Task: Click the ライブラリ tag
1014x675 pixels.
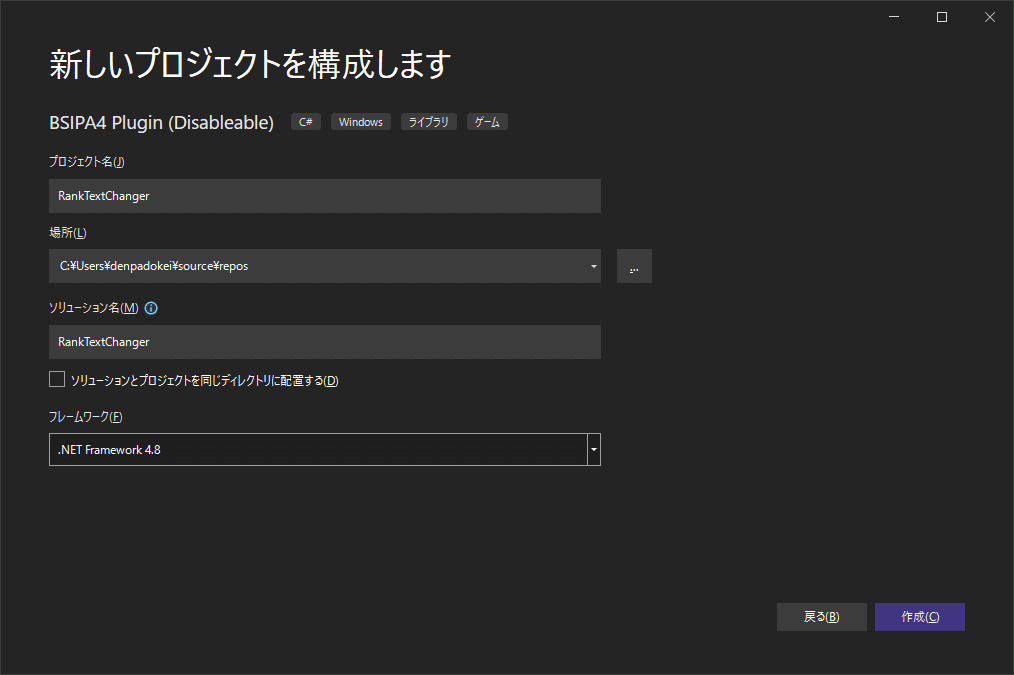Action: coord(429,122)
